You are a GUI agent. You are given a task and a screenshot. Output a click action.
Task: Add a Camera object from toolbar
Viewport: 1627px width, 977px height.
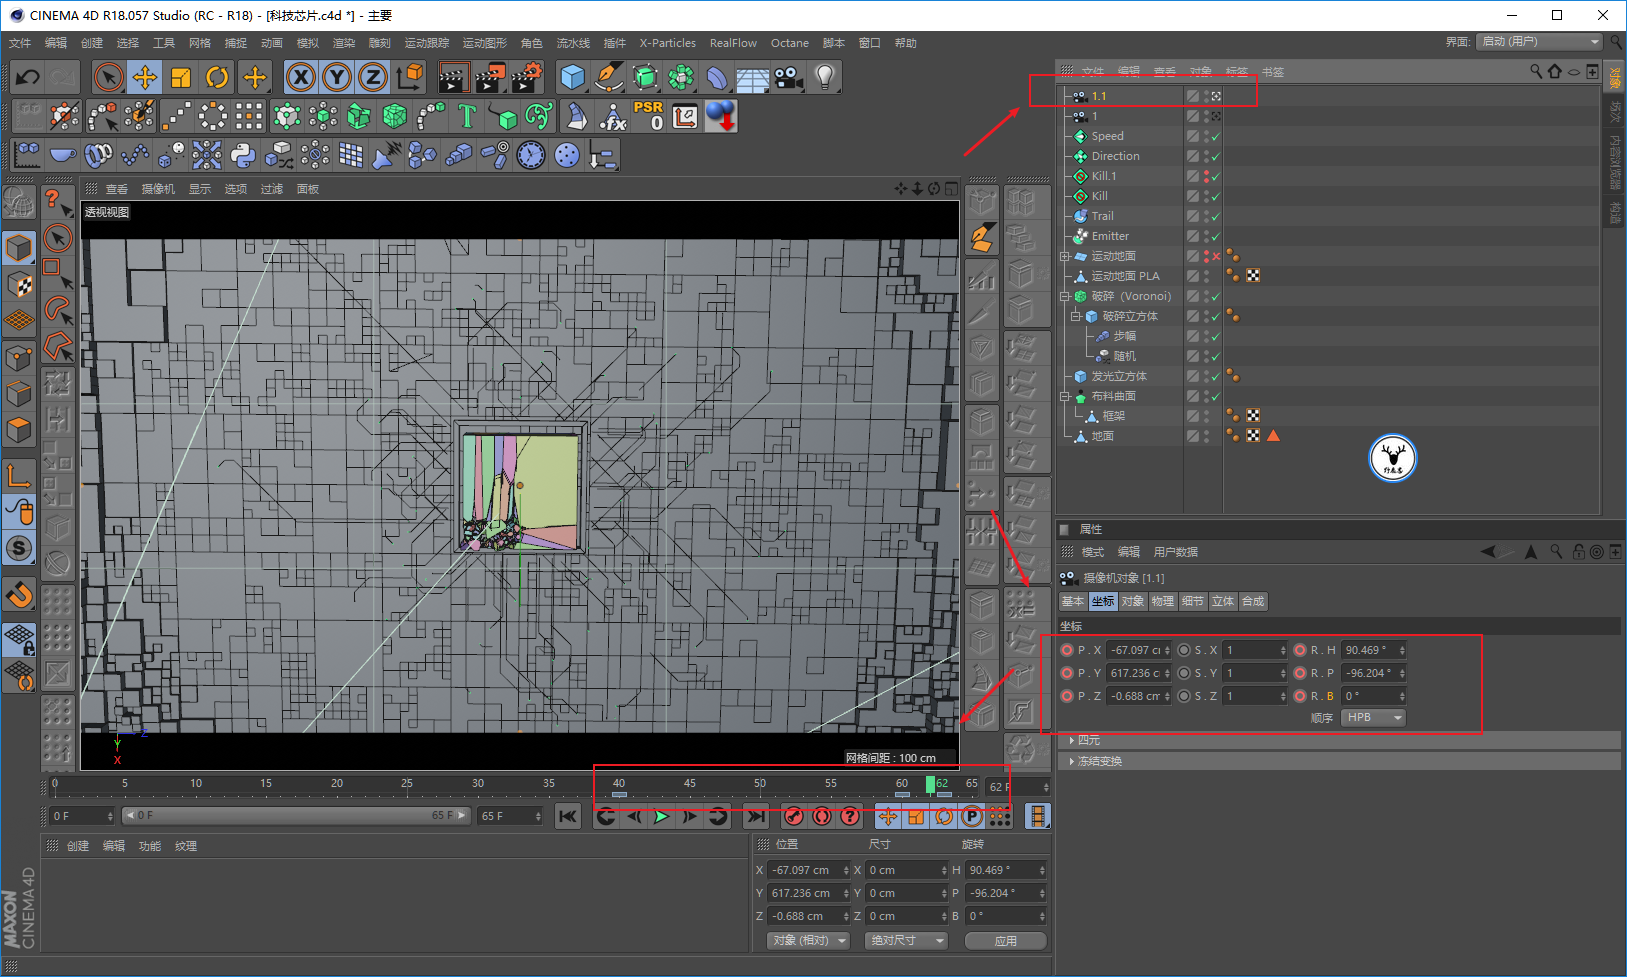(788, 77)
